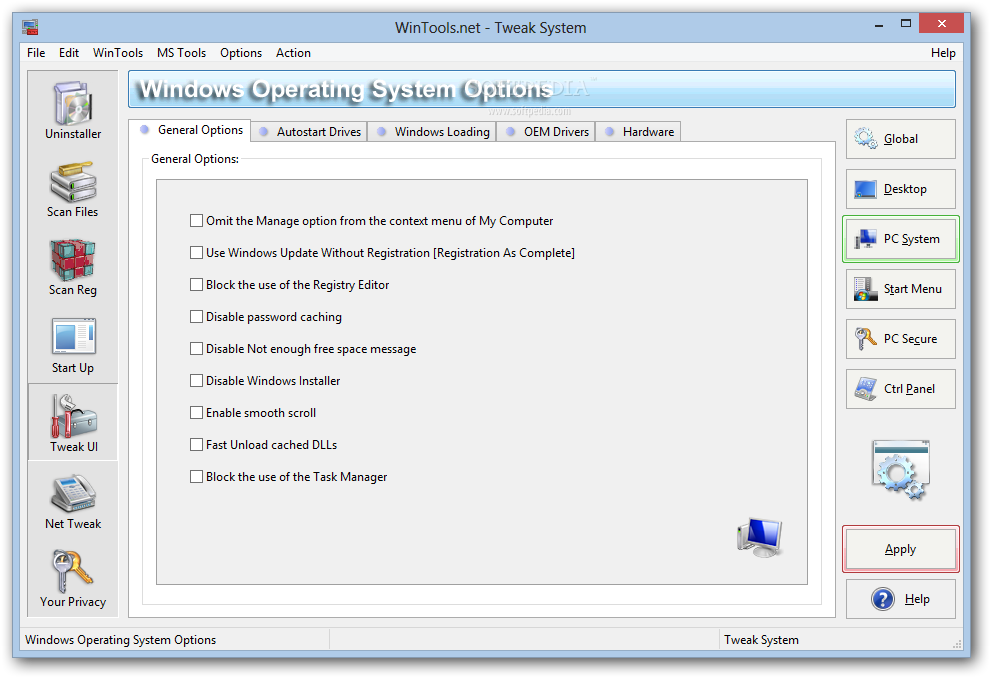
Task: Open Start Menu tweak section
Action: [901, 289]
